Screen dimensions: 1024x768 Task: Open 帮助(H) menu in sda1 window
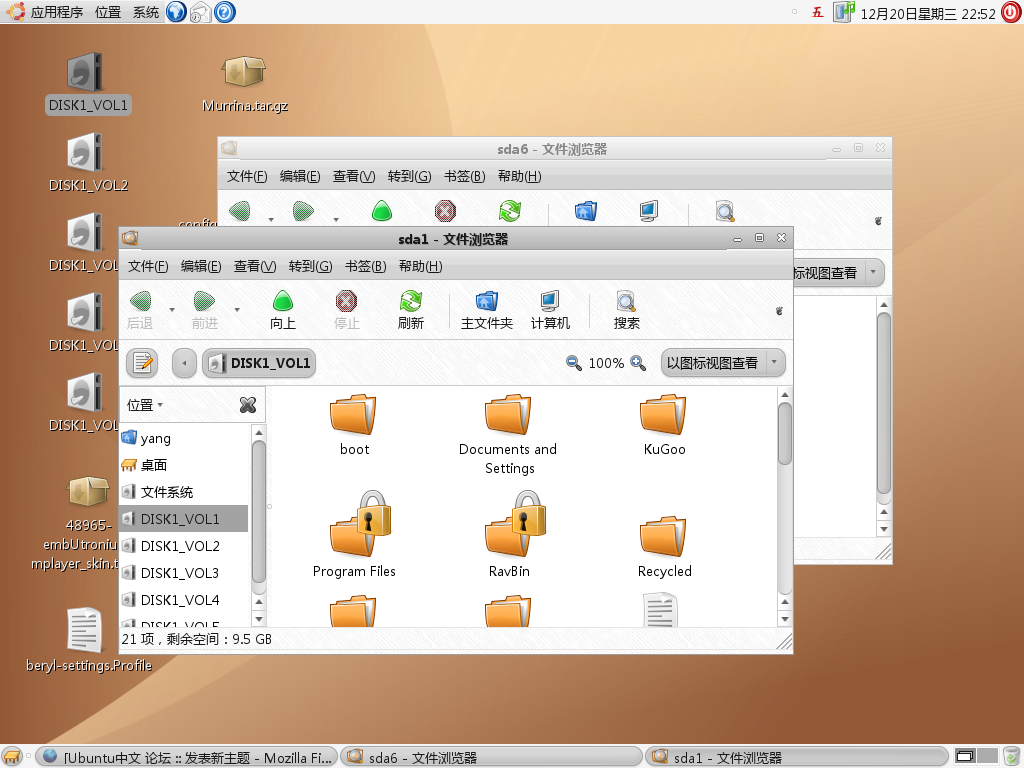click(x=421, y=266)
